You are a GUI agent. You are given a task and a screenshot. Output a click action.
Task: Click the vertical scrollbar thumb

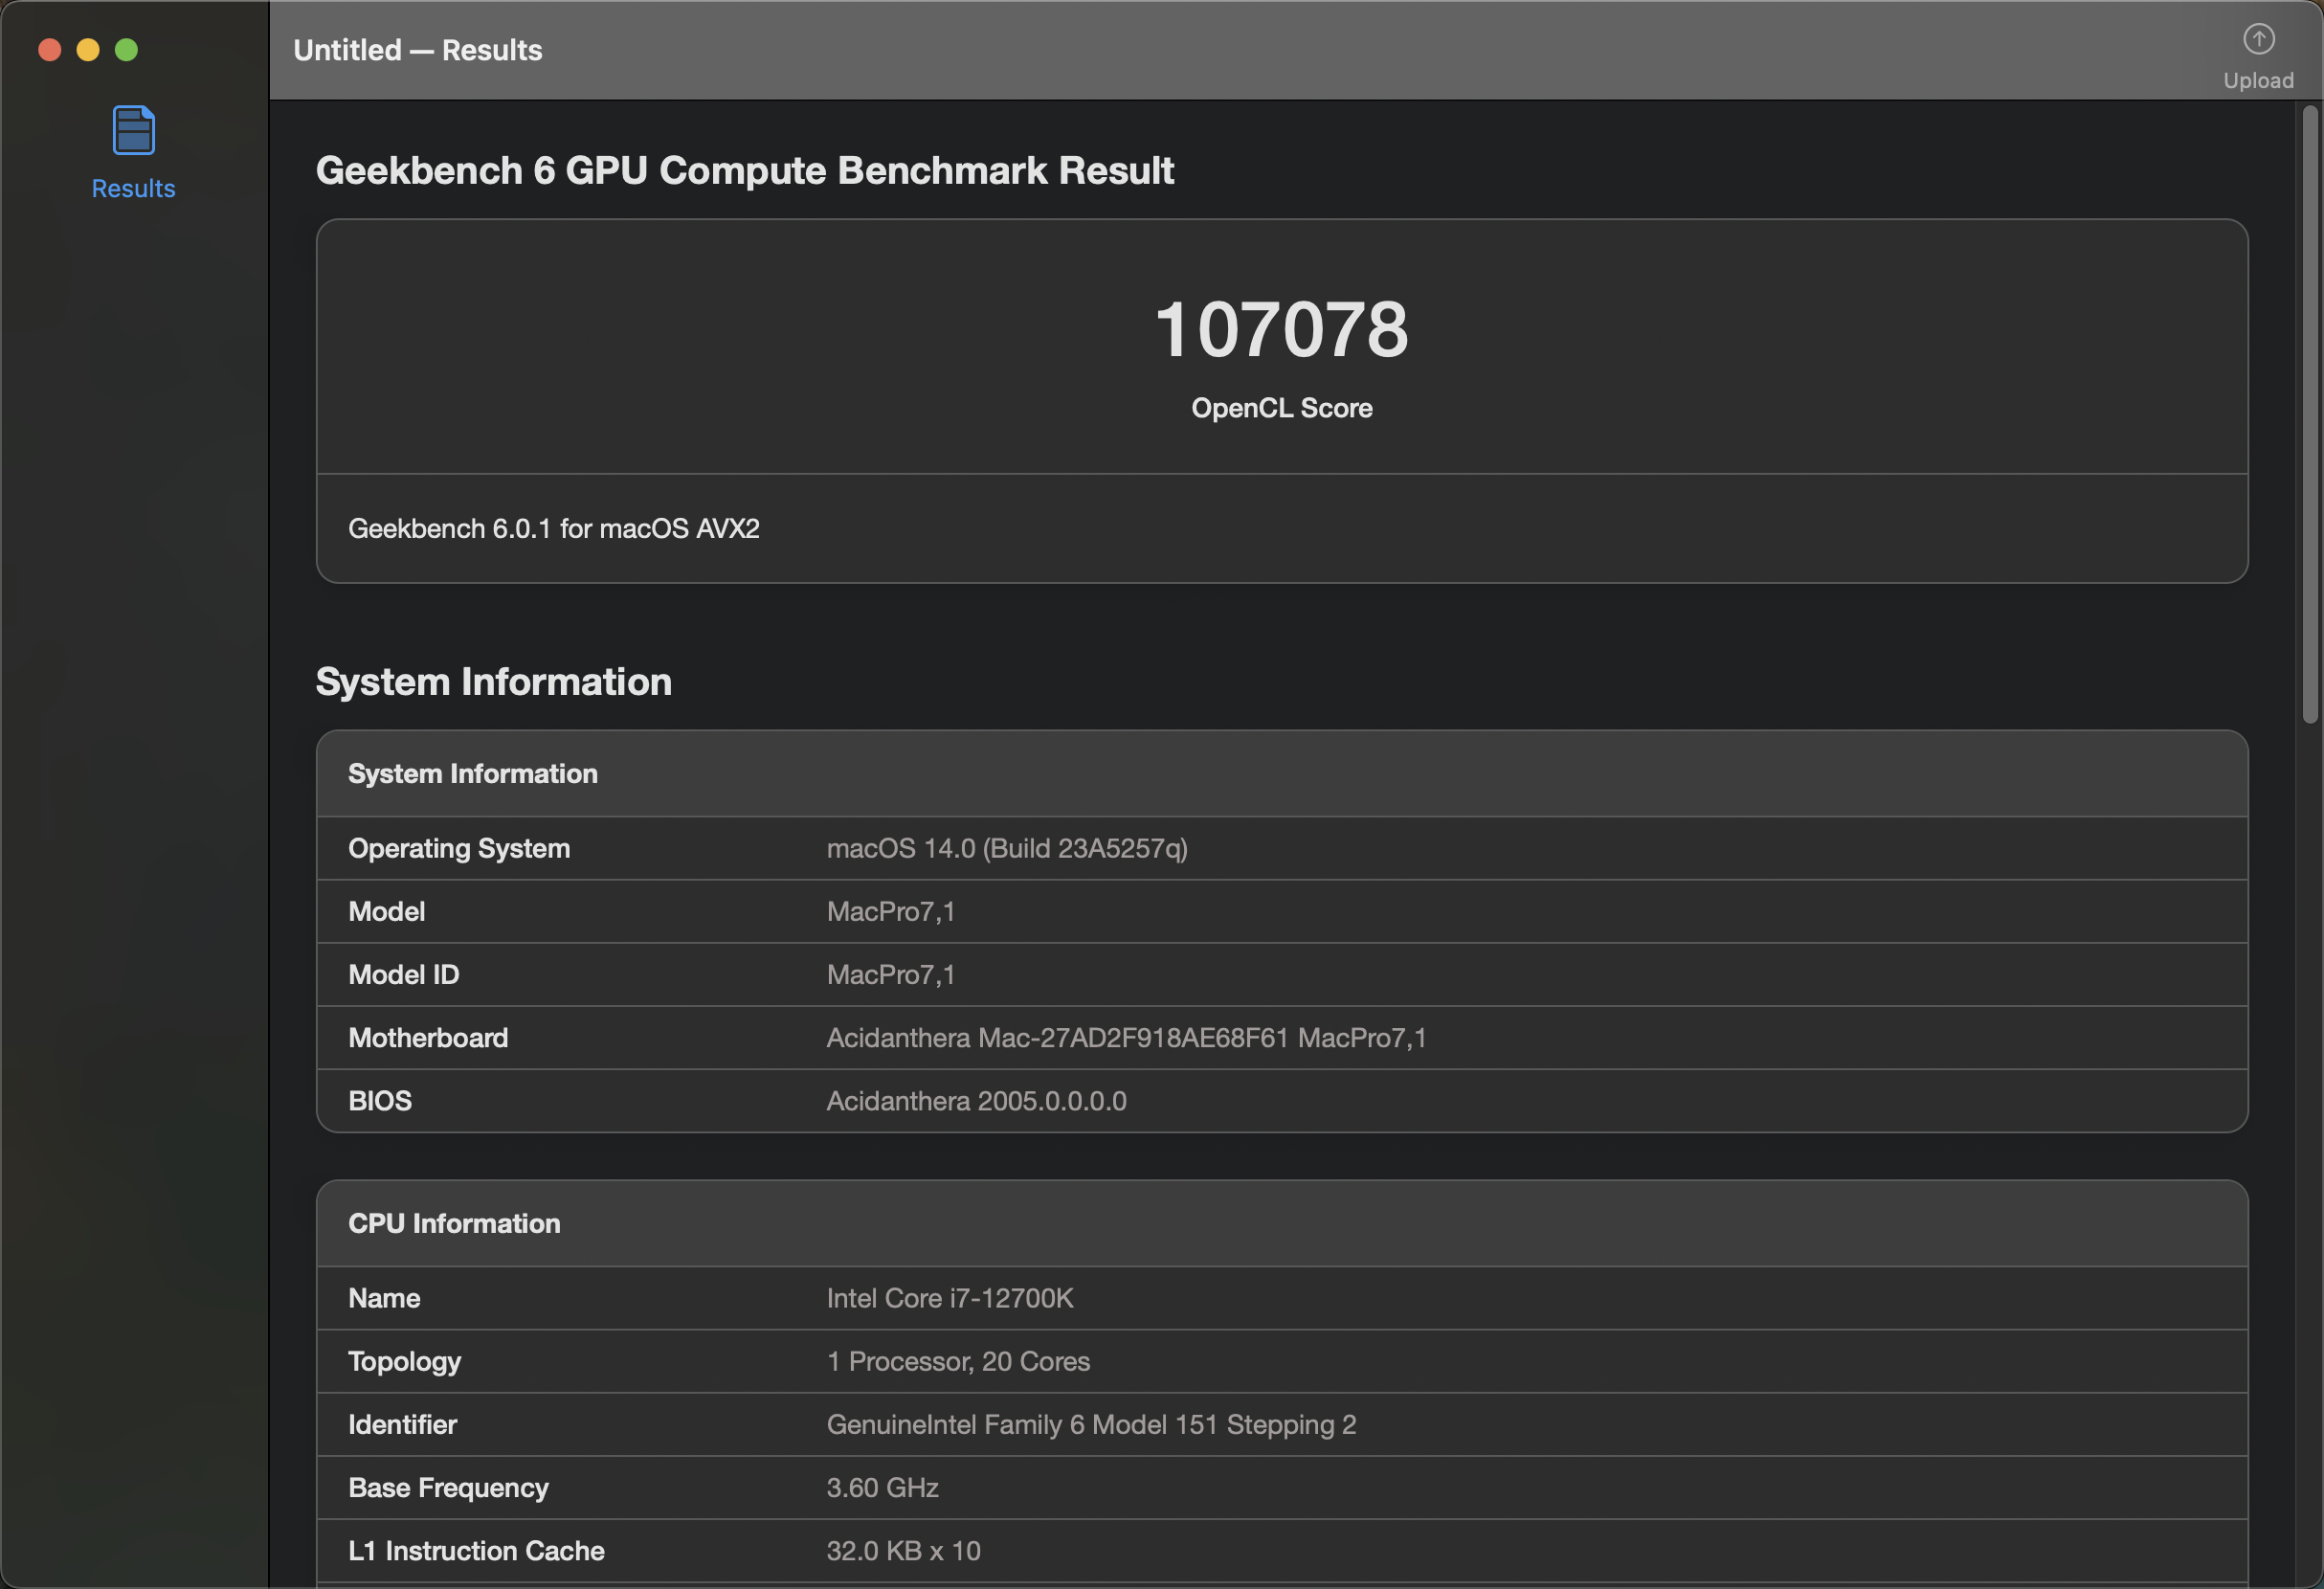[x=2309, y=415]
